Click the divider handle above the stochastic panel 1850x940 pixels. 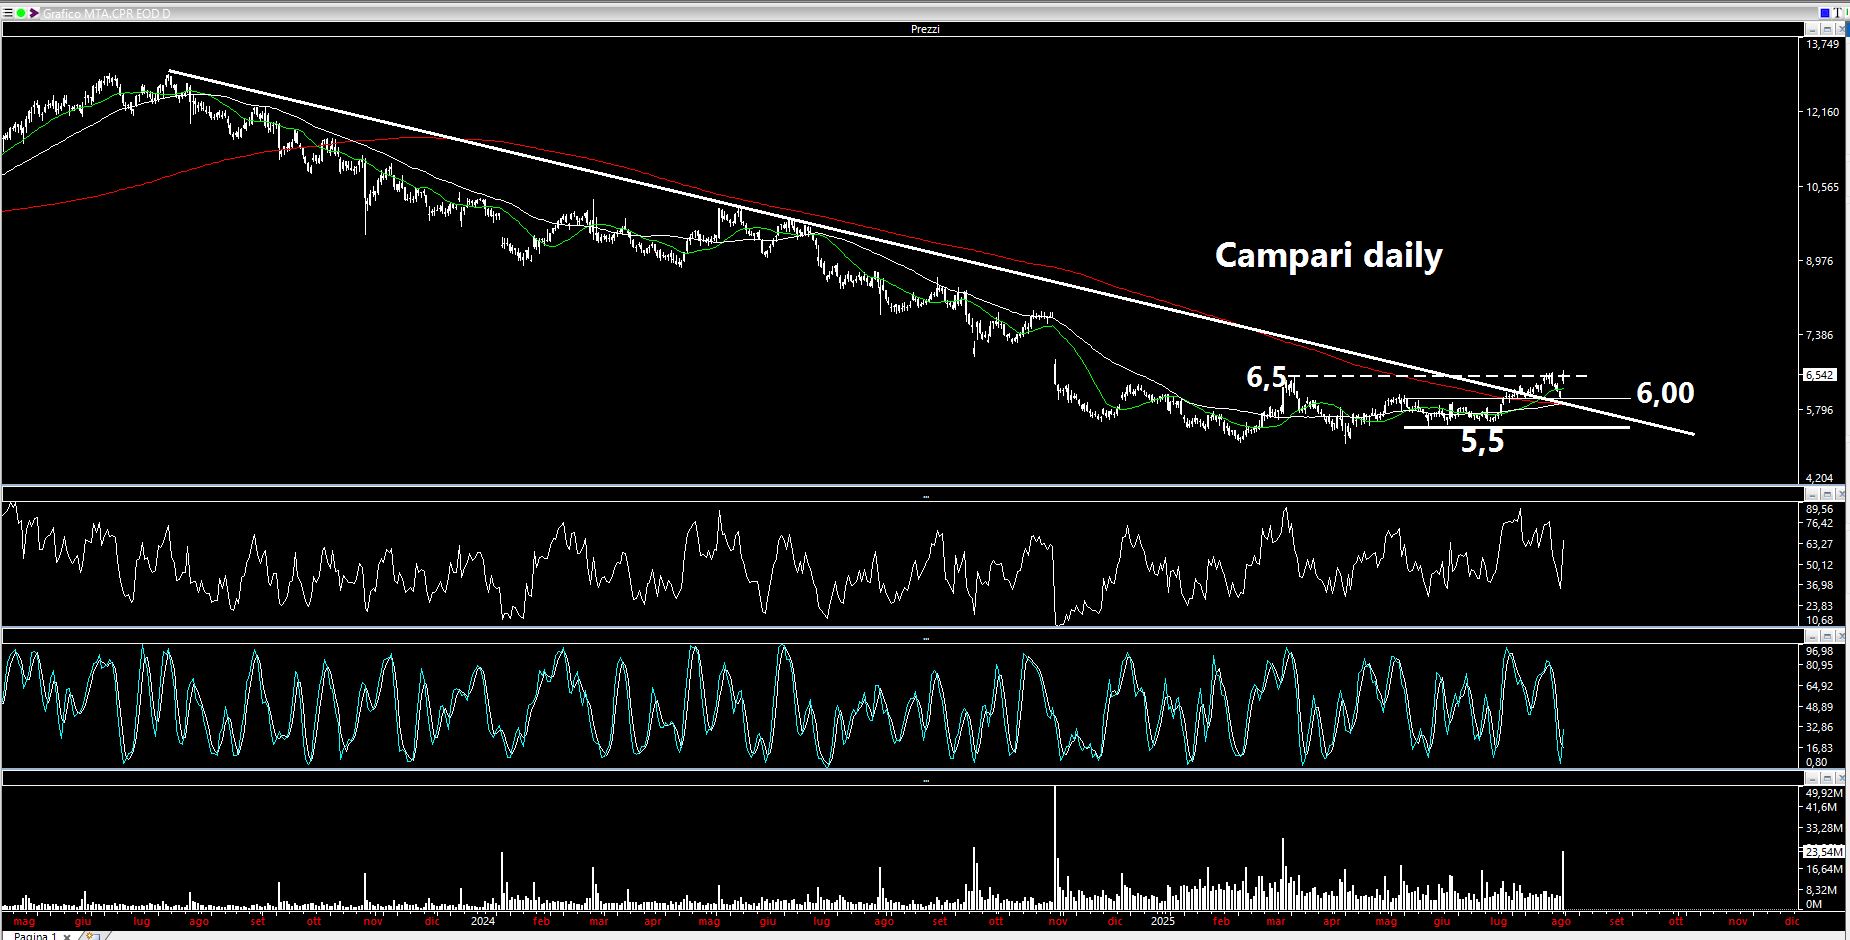925,638
